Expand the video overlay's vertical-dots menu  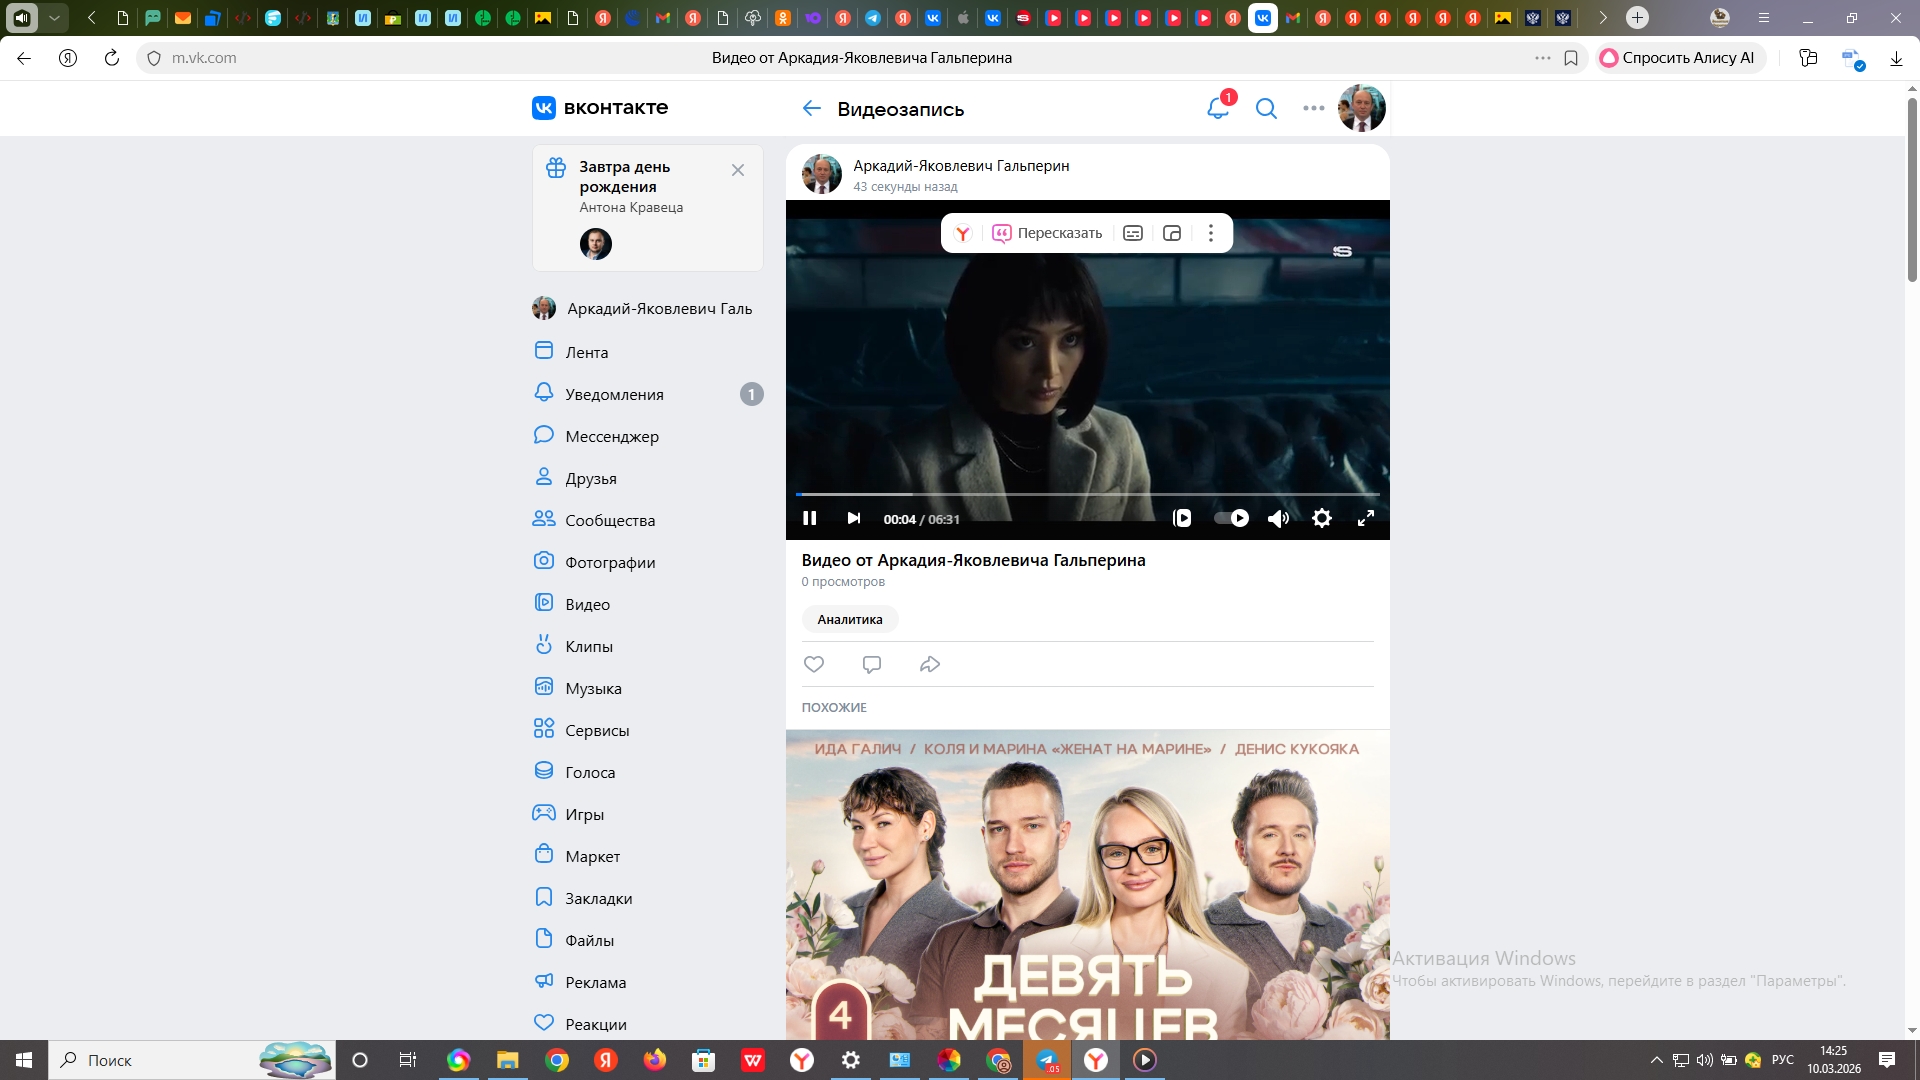click(1211, 233)
